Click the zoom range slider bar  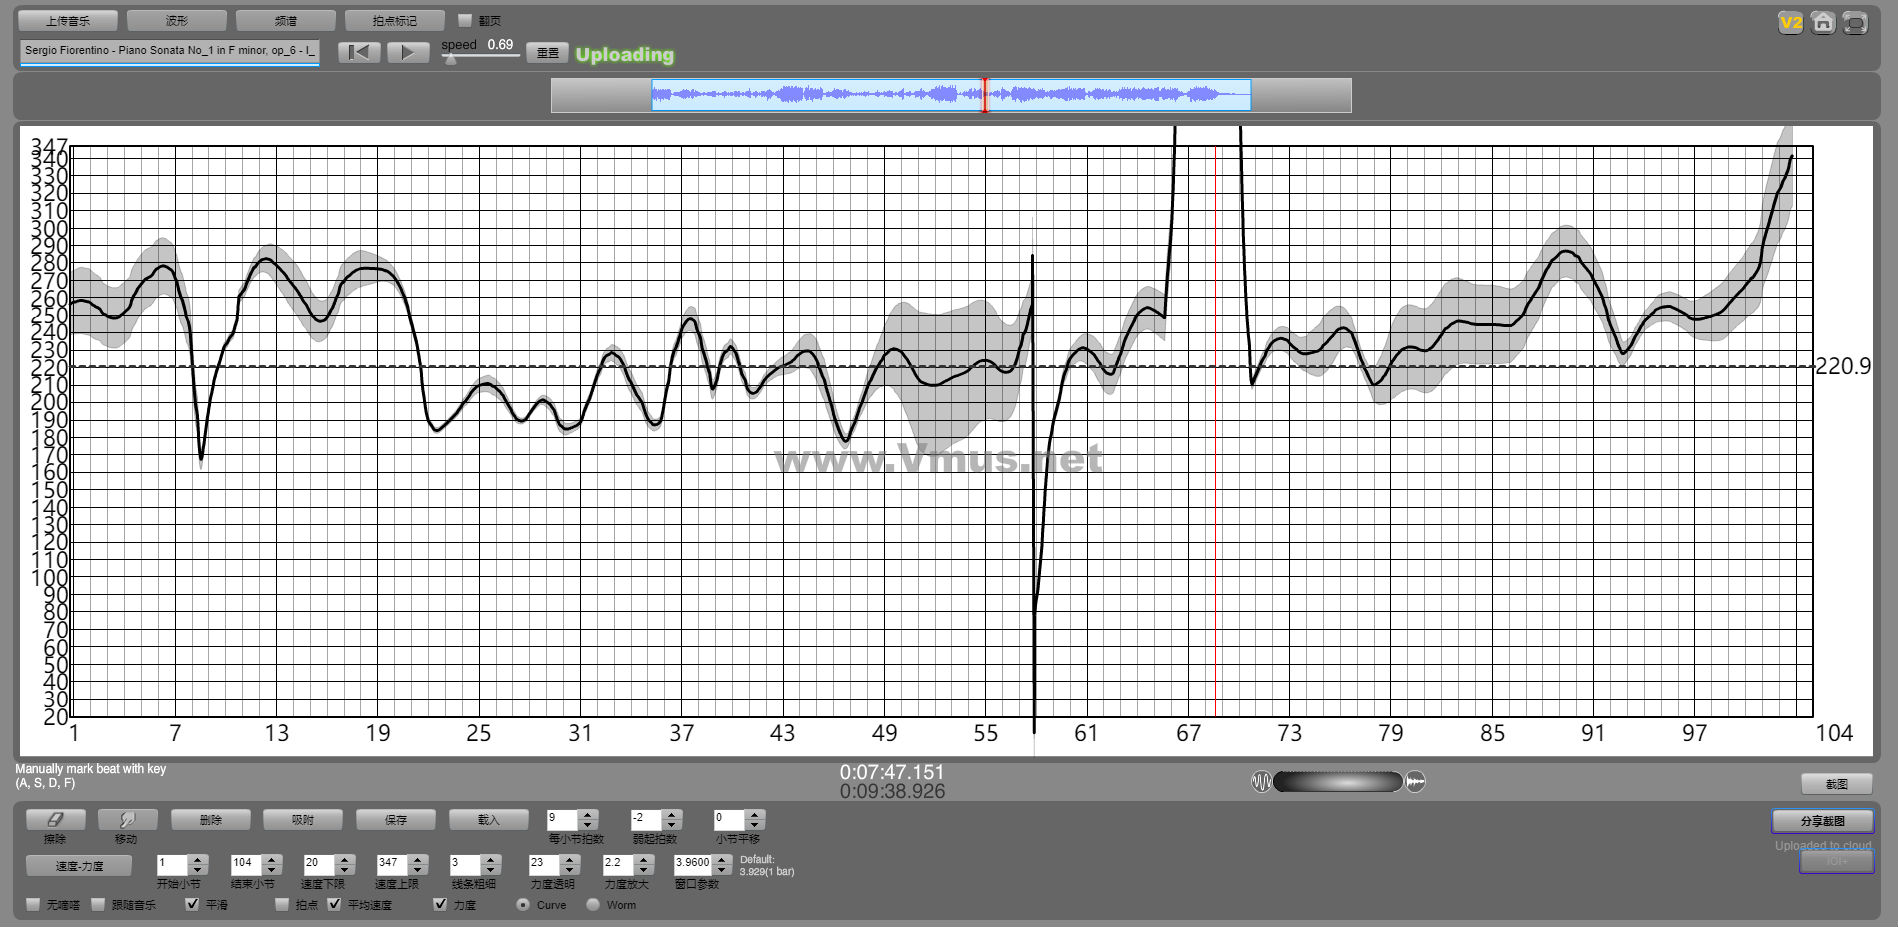coord(1338,781)
